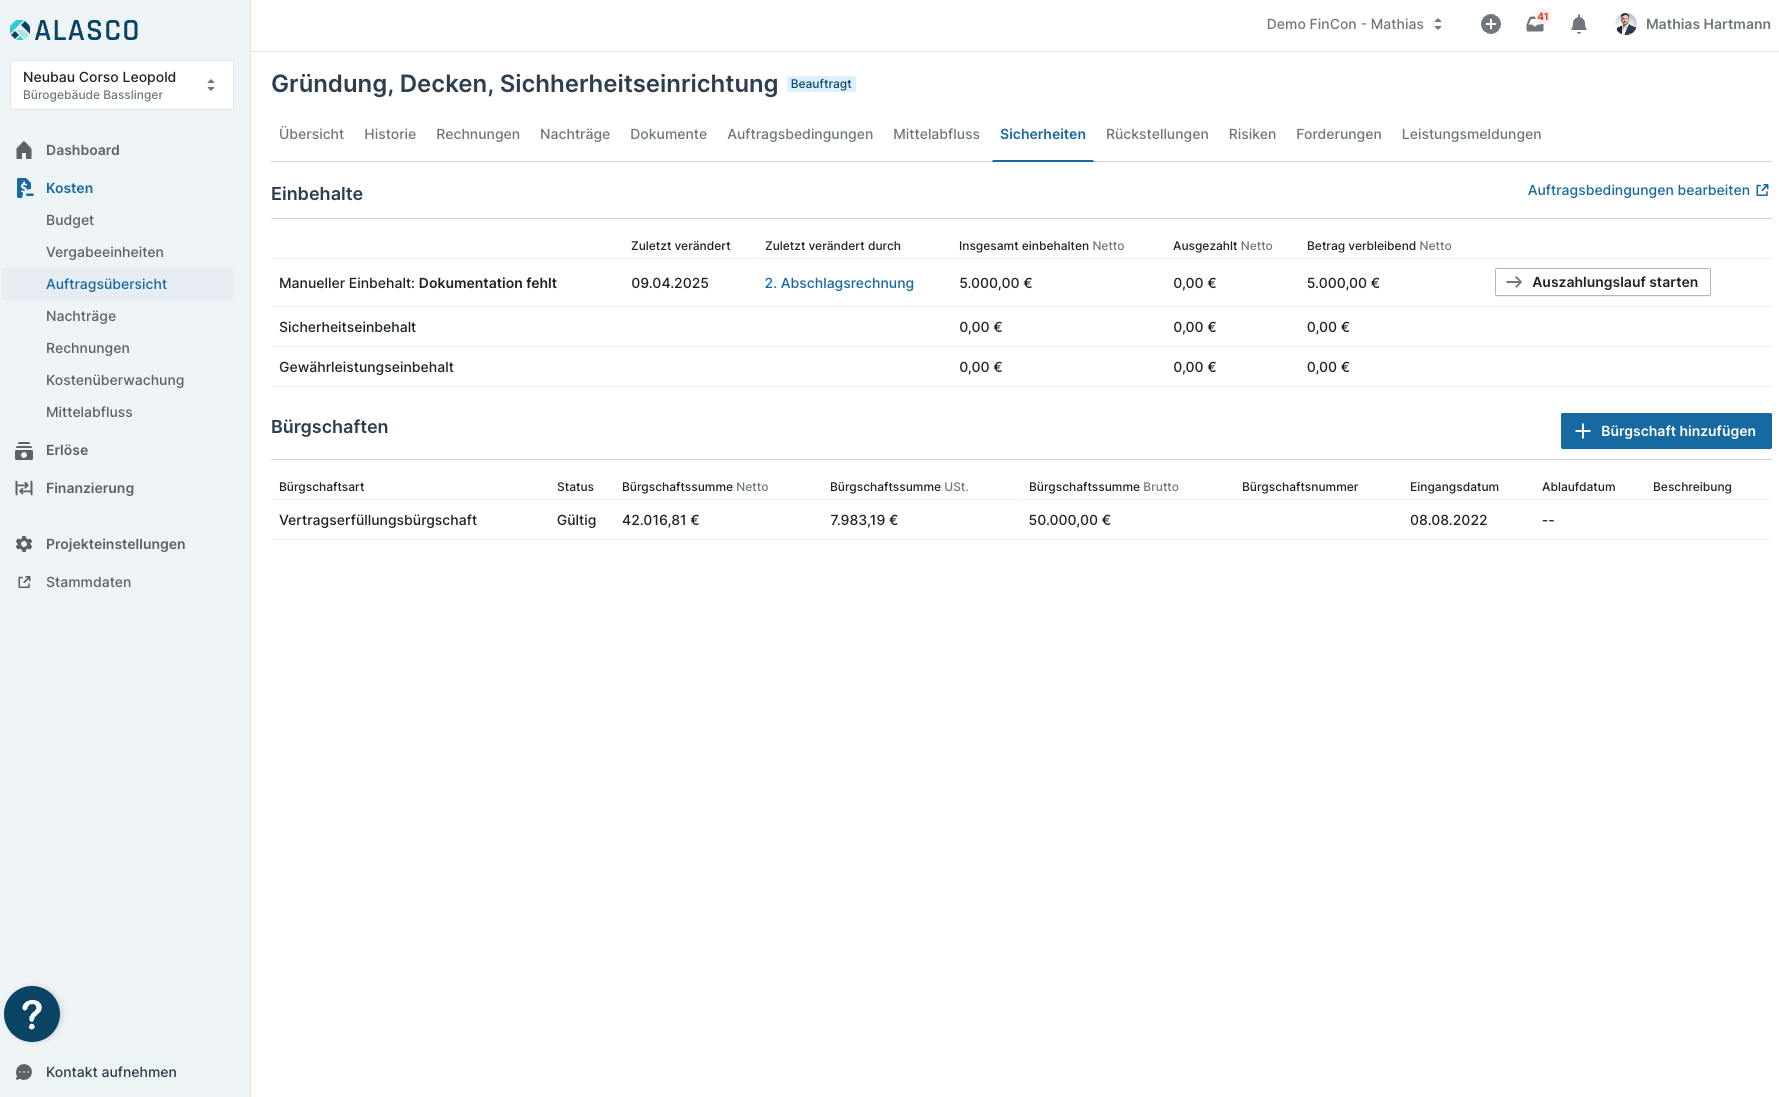Click the Erlöse sidebar icon

tap(24, 451)
